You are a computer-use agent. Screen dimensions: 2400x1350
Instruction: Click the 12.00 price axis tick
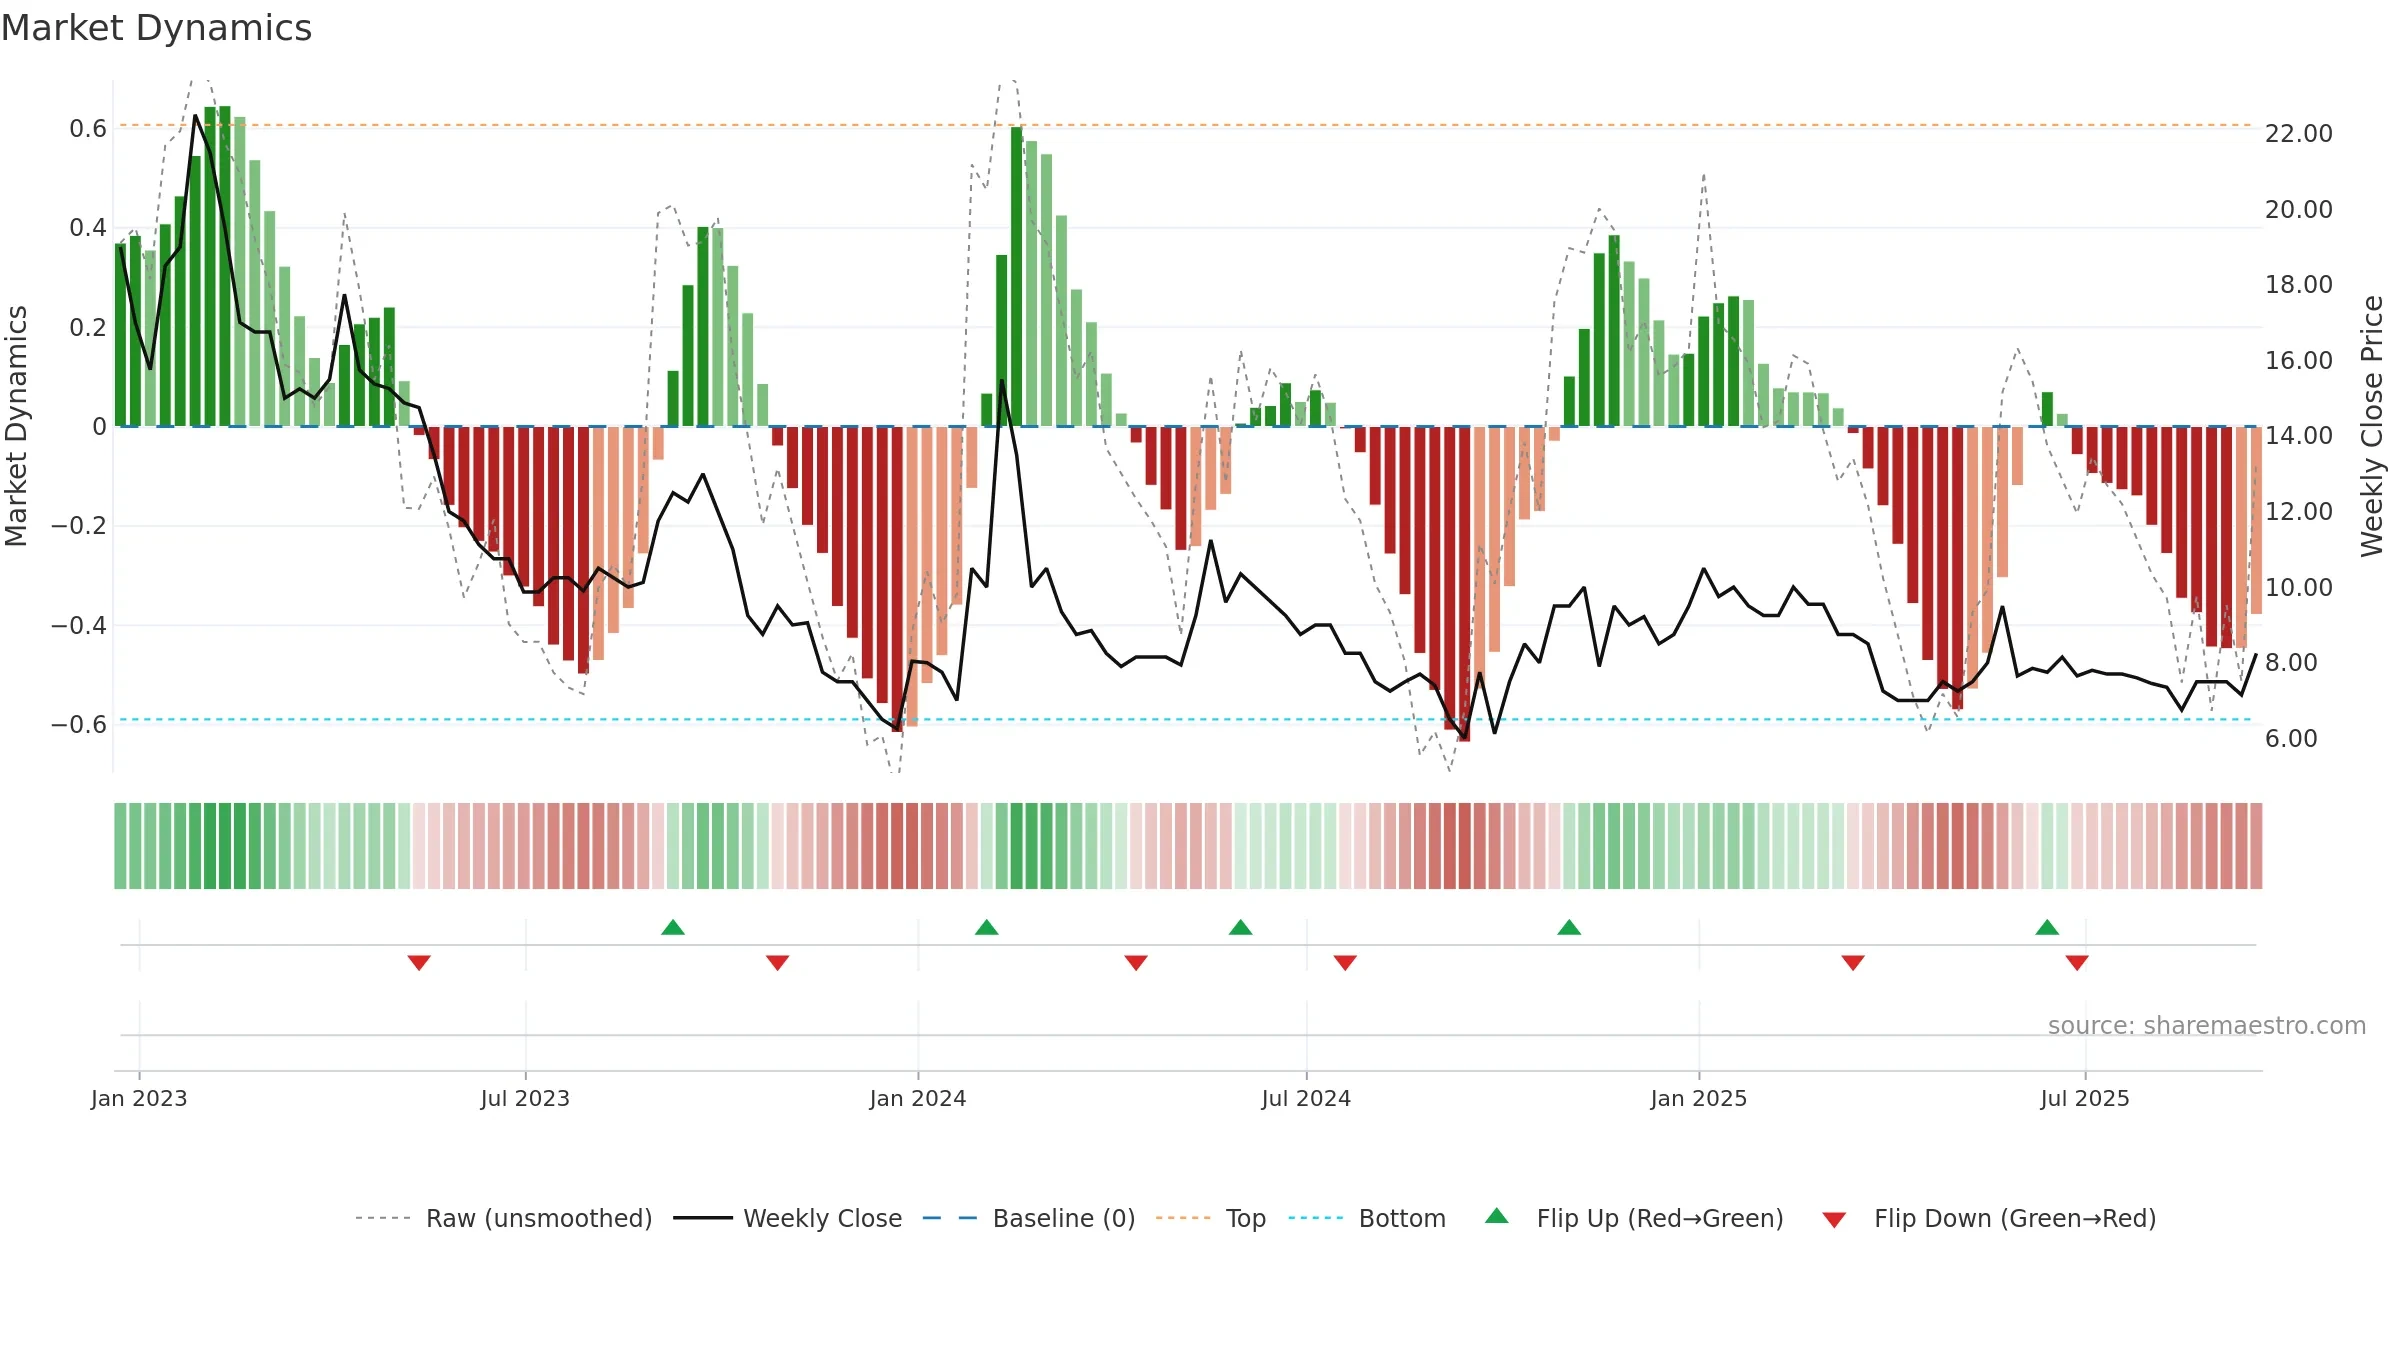[x=2299, y=512]
